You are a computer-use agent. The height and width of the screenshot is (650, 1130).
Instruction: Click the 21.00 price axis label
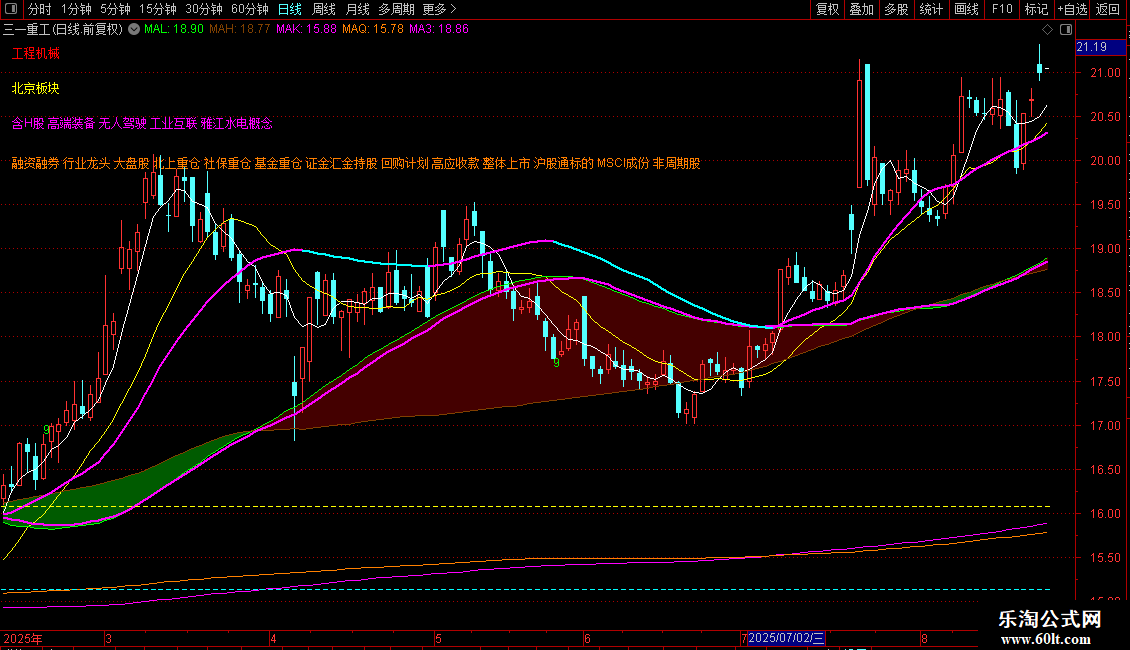(x=1105, y=73)
